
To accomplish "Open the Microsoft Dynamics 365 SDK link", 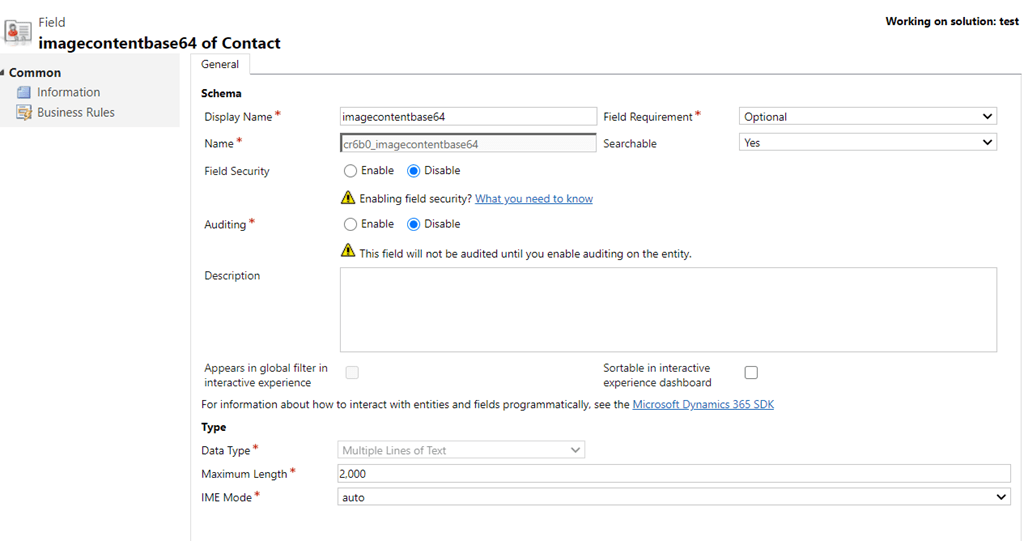I will point(703,405).
